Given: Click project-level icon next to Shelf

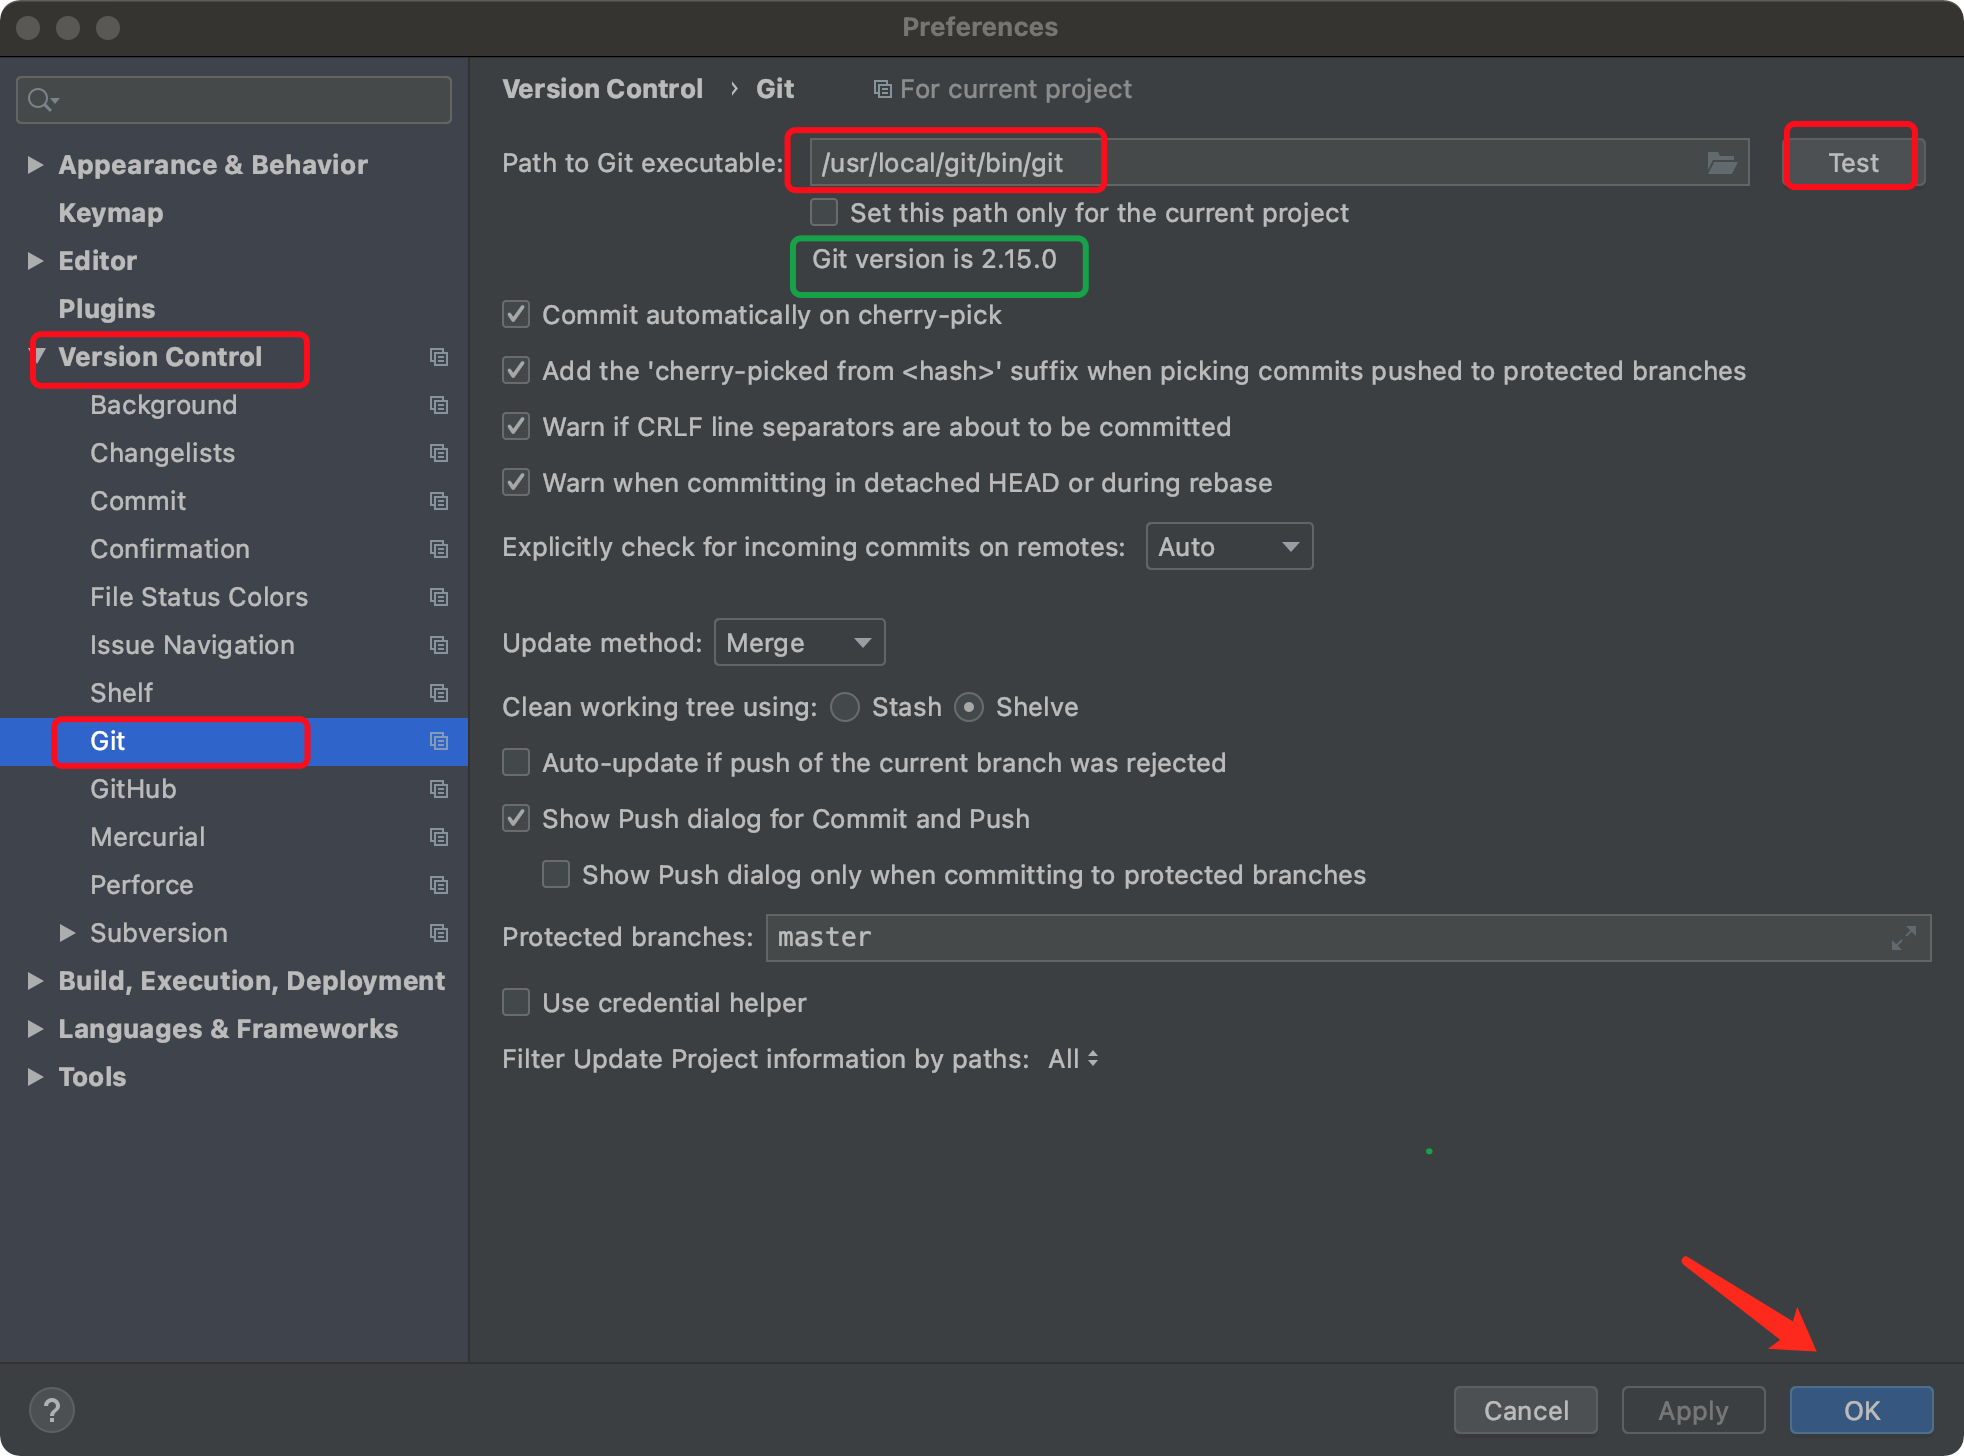Looking at the screenshot, I should (x=438, y=693).
